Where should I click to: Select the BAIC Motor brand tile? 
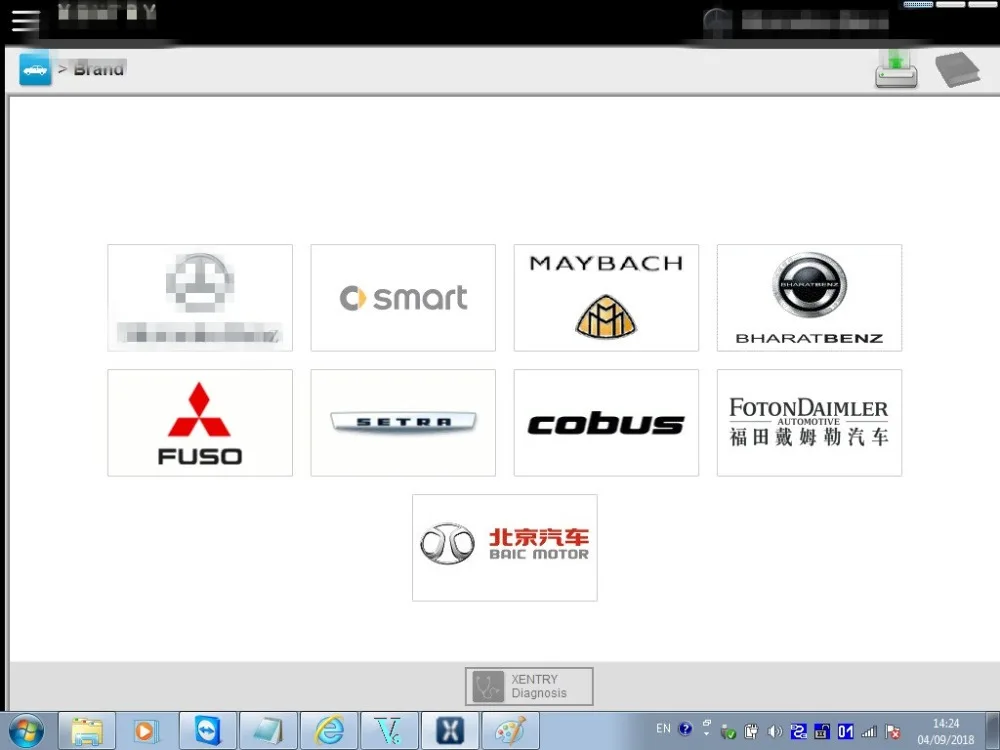click(x=505, y=548)
